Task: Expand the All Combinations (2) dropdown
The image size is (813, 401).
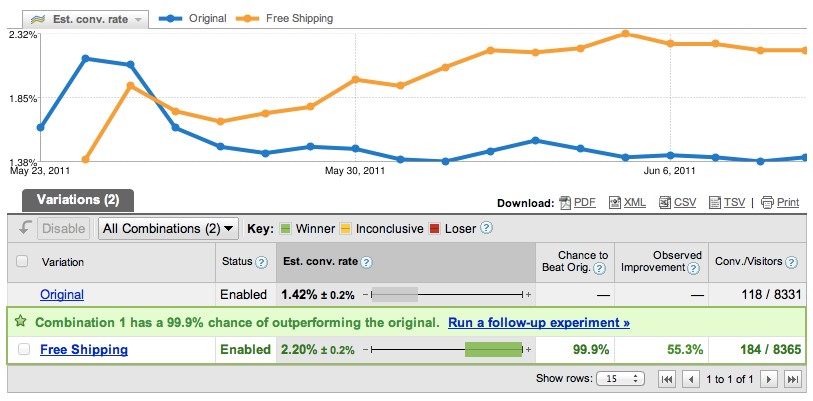Action: [168, 228]
